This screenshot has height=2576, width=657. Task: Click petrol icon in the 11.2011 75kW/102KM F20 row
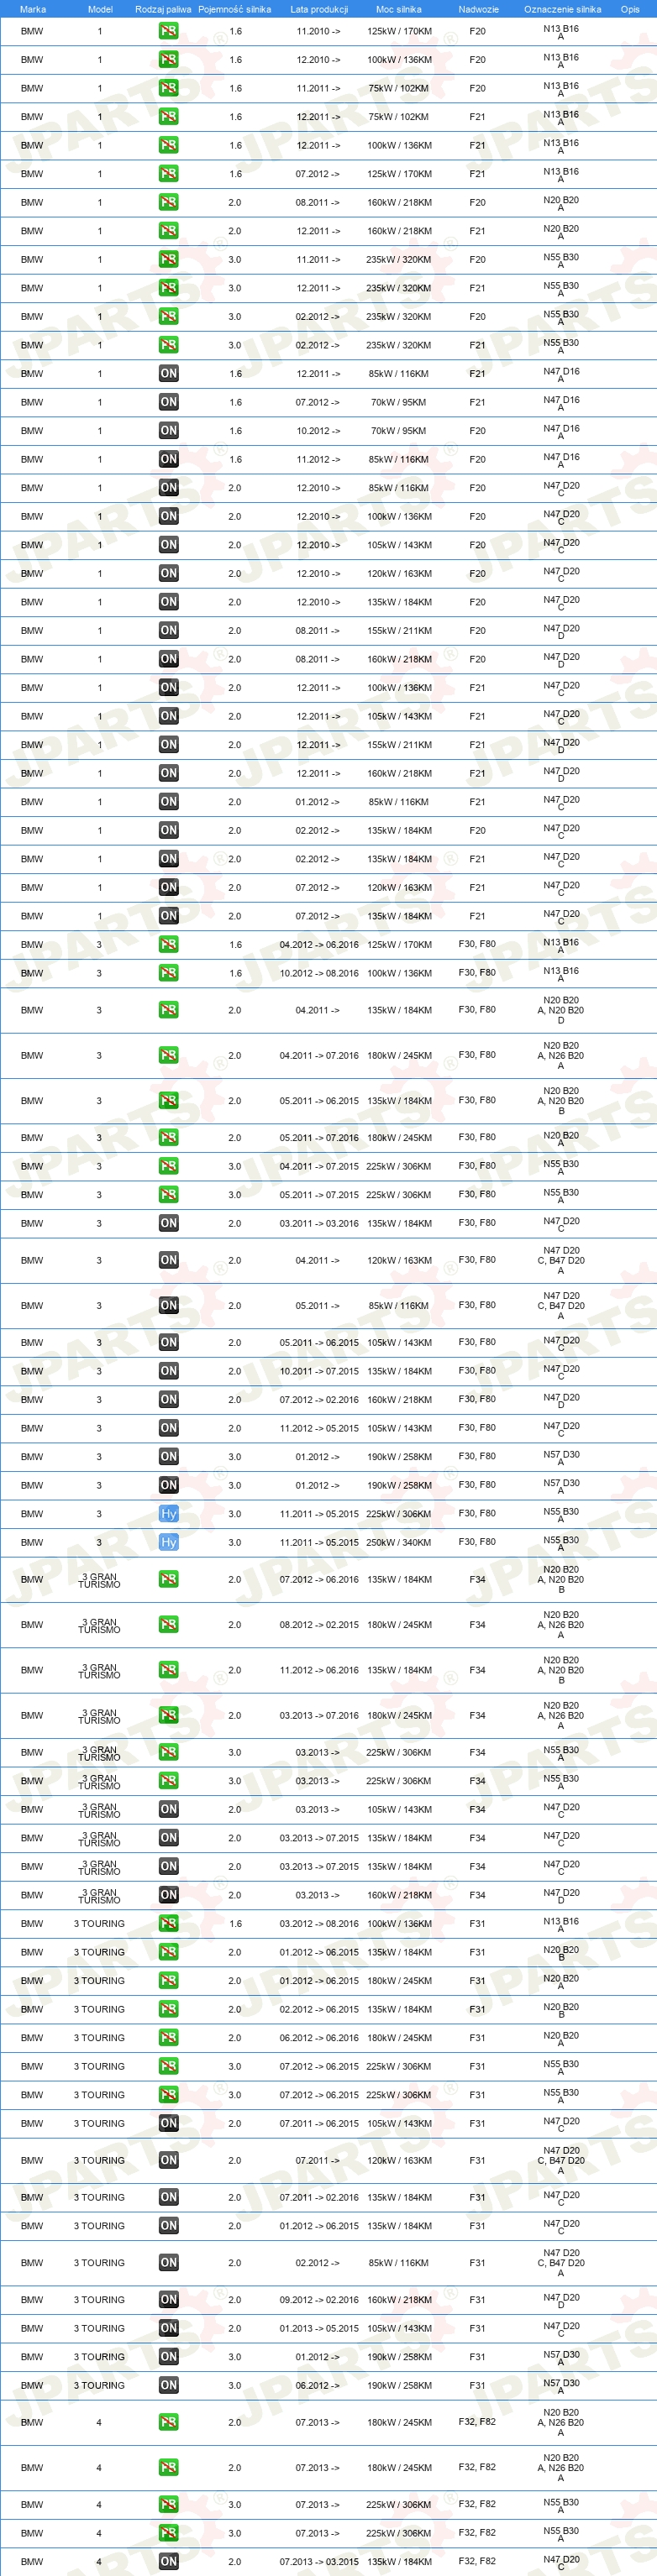click(x=168, y=88)
